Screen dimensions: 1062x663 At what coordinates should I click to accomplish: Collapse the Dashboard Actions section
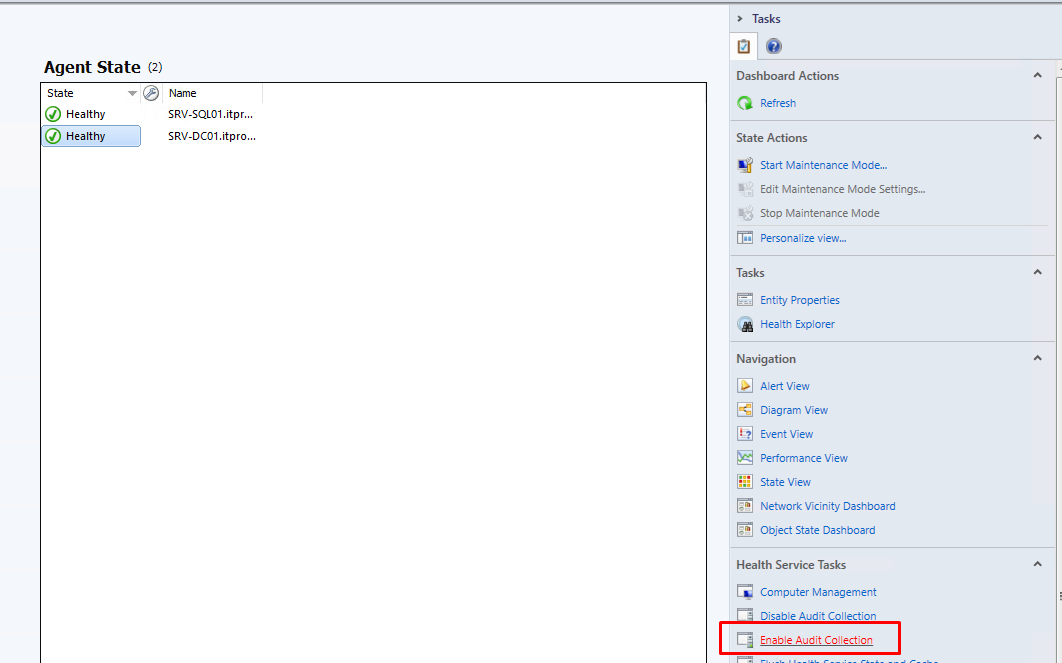tap(1037, 75)
